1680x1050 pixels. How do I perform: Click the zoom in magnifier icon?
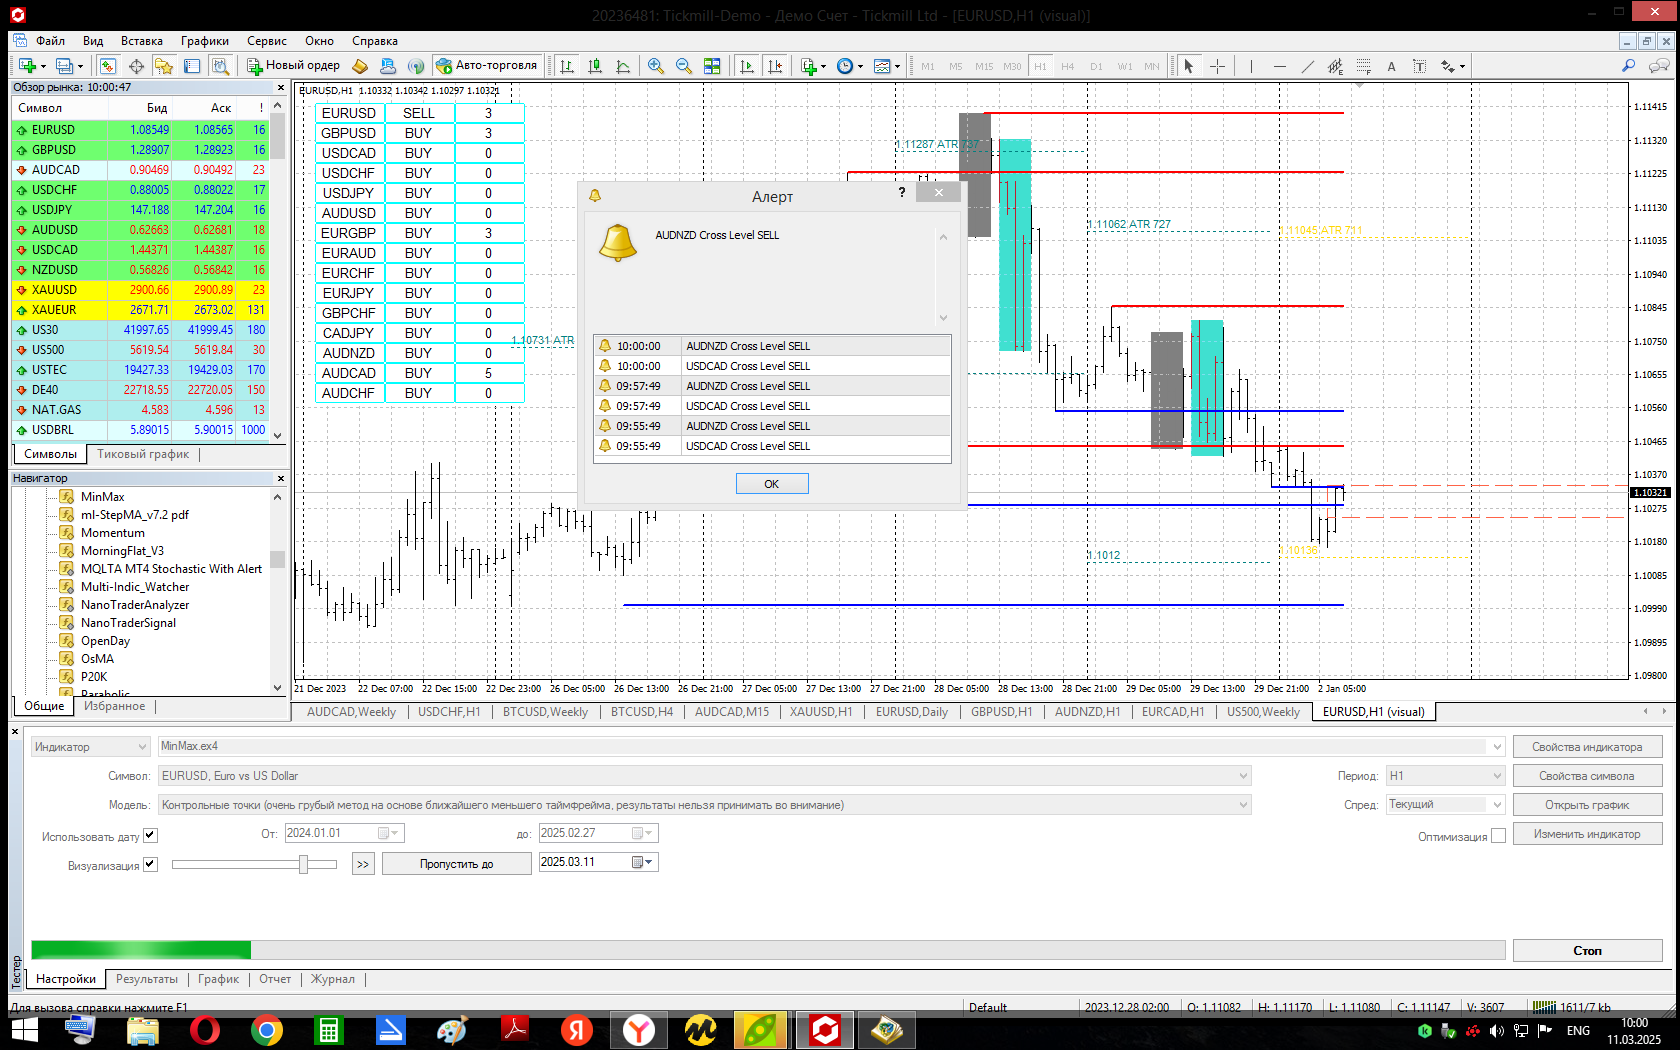(x=655, y=66)
